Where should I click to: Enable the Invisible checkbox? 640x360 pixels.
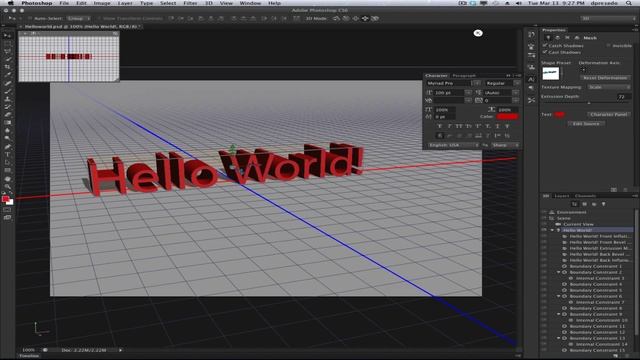point(609,45)
